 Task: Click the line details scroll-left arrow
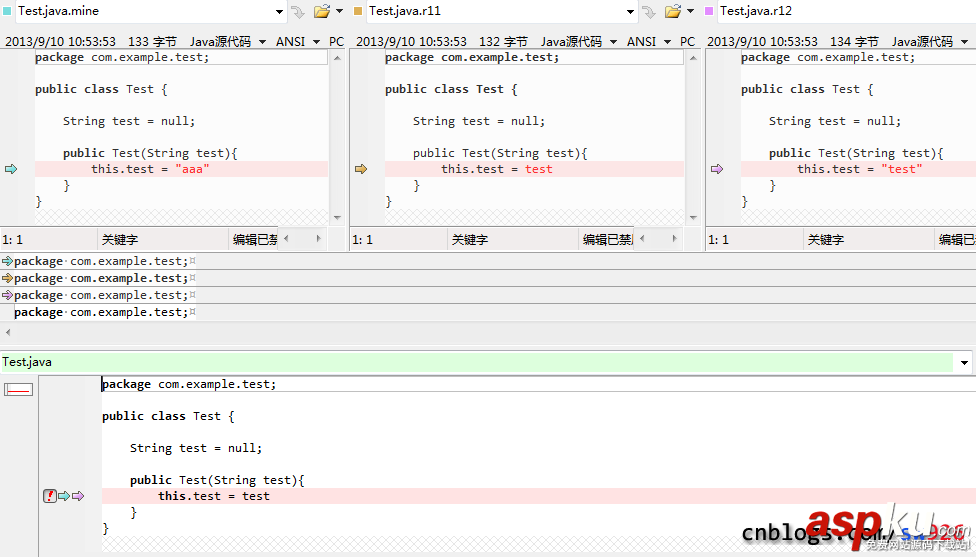click(x=7, y=332)
